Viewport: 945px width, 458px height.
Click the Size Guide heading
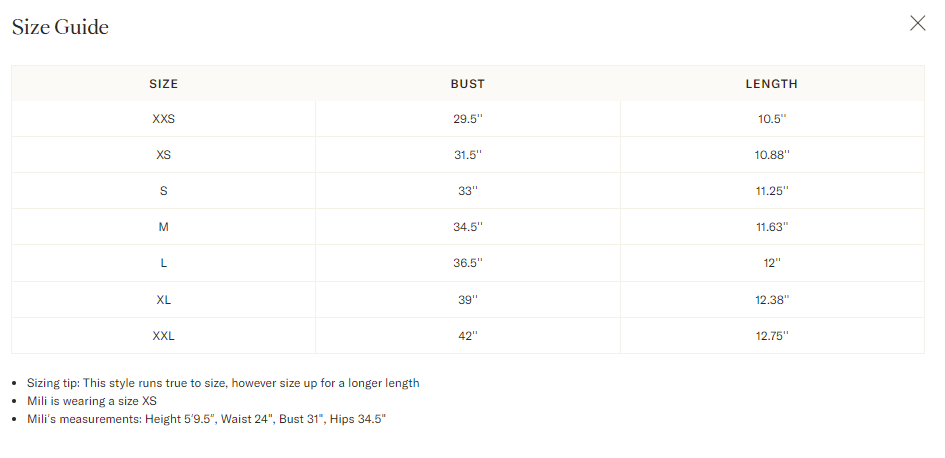60,27
